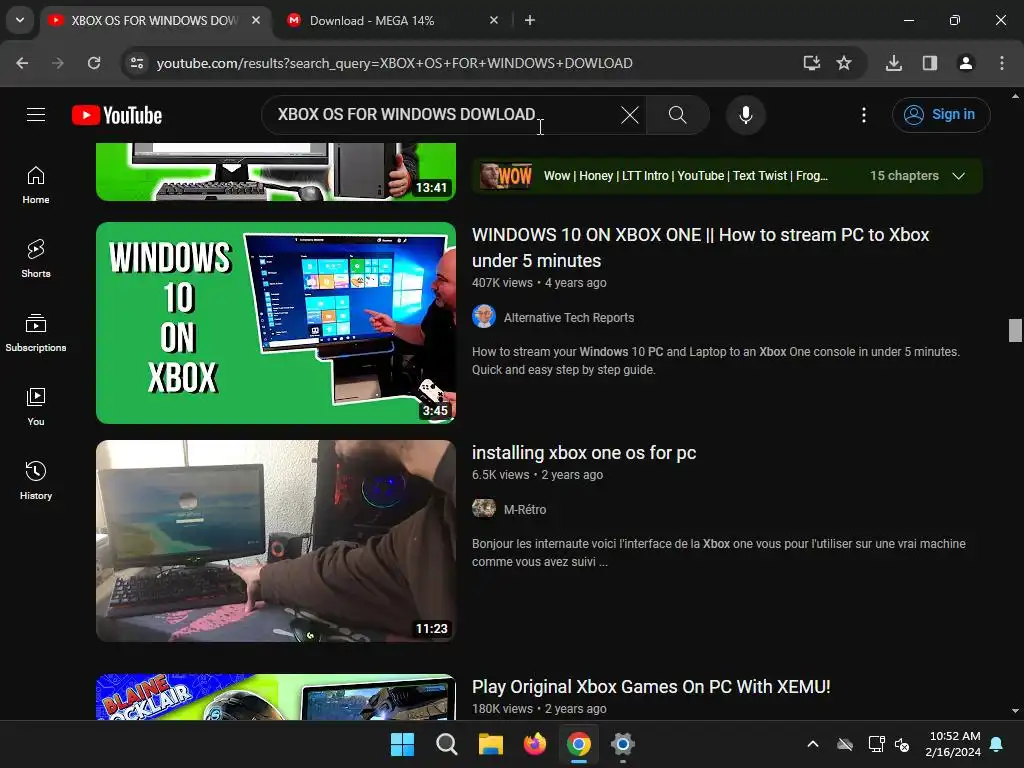Open the Windows Start menu
1024x768 pixels.
[402, 744]
